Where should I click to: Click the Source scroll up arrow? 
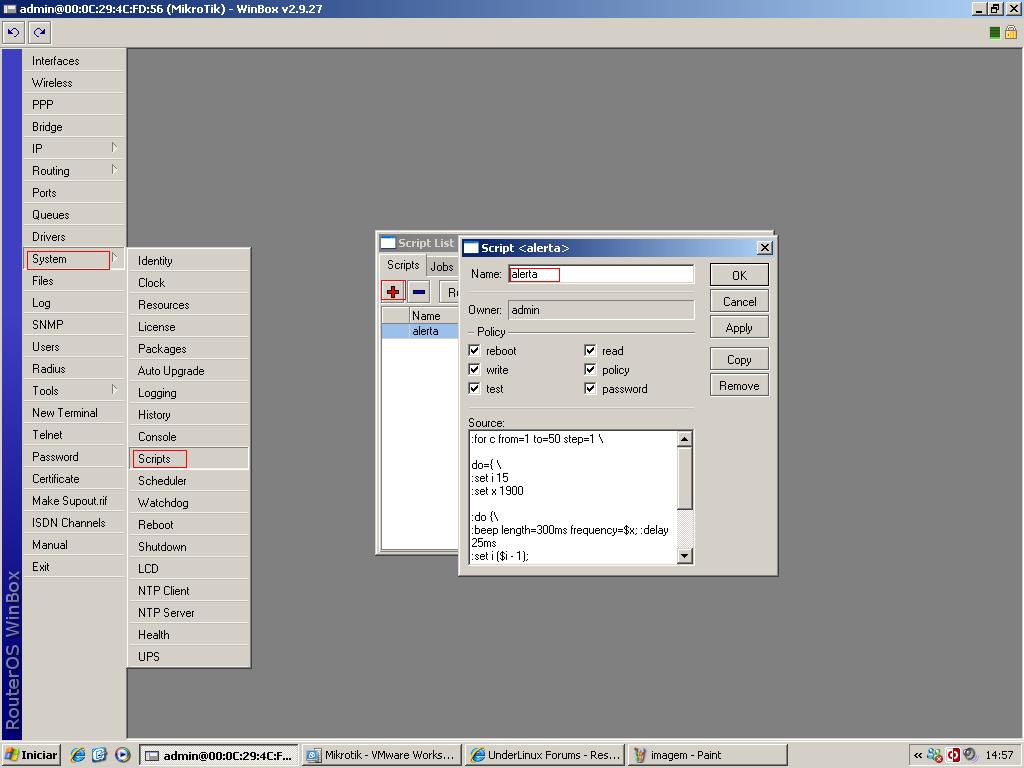[684, 439]
